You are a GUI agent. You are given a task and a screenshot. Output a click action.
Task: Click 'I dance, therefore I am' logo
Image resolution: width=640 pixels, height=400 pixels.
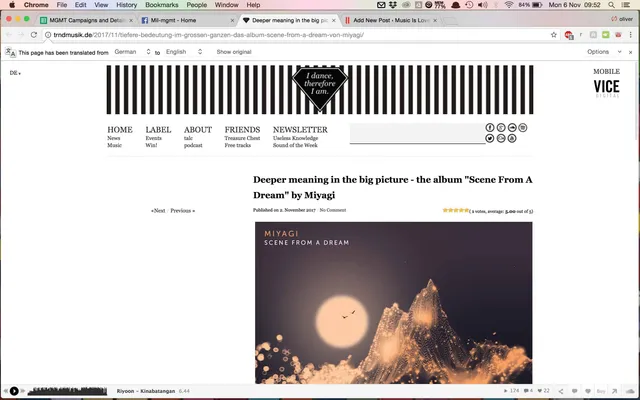(x=320, y=88)
